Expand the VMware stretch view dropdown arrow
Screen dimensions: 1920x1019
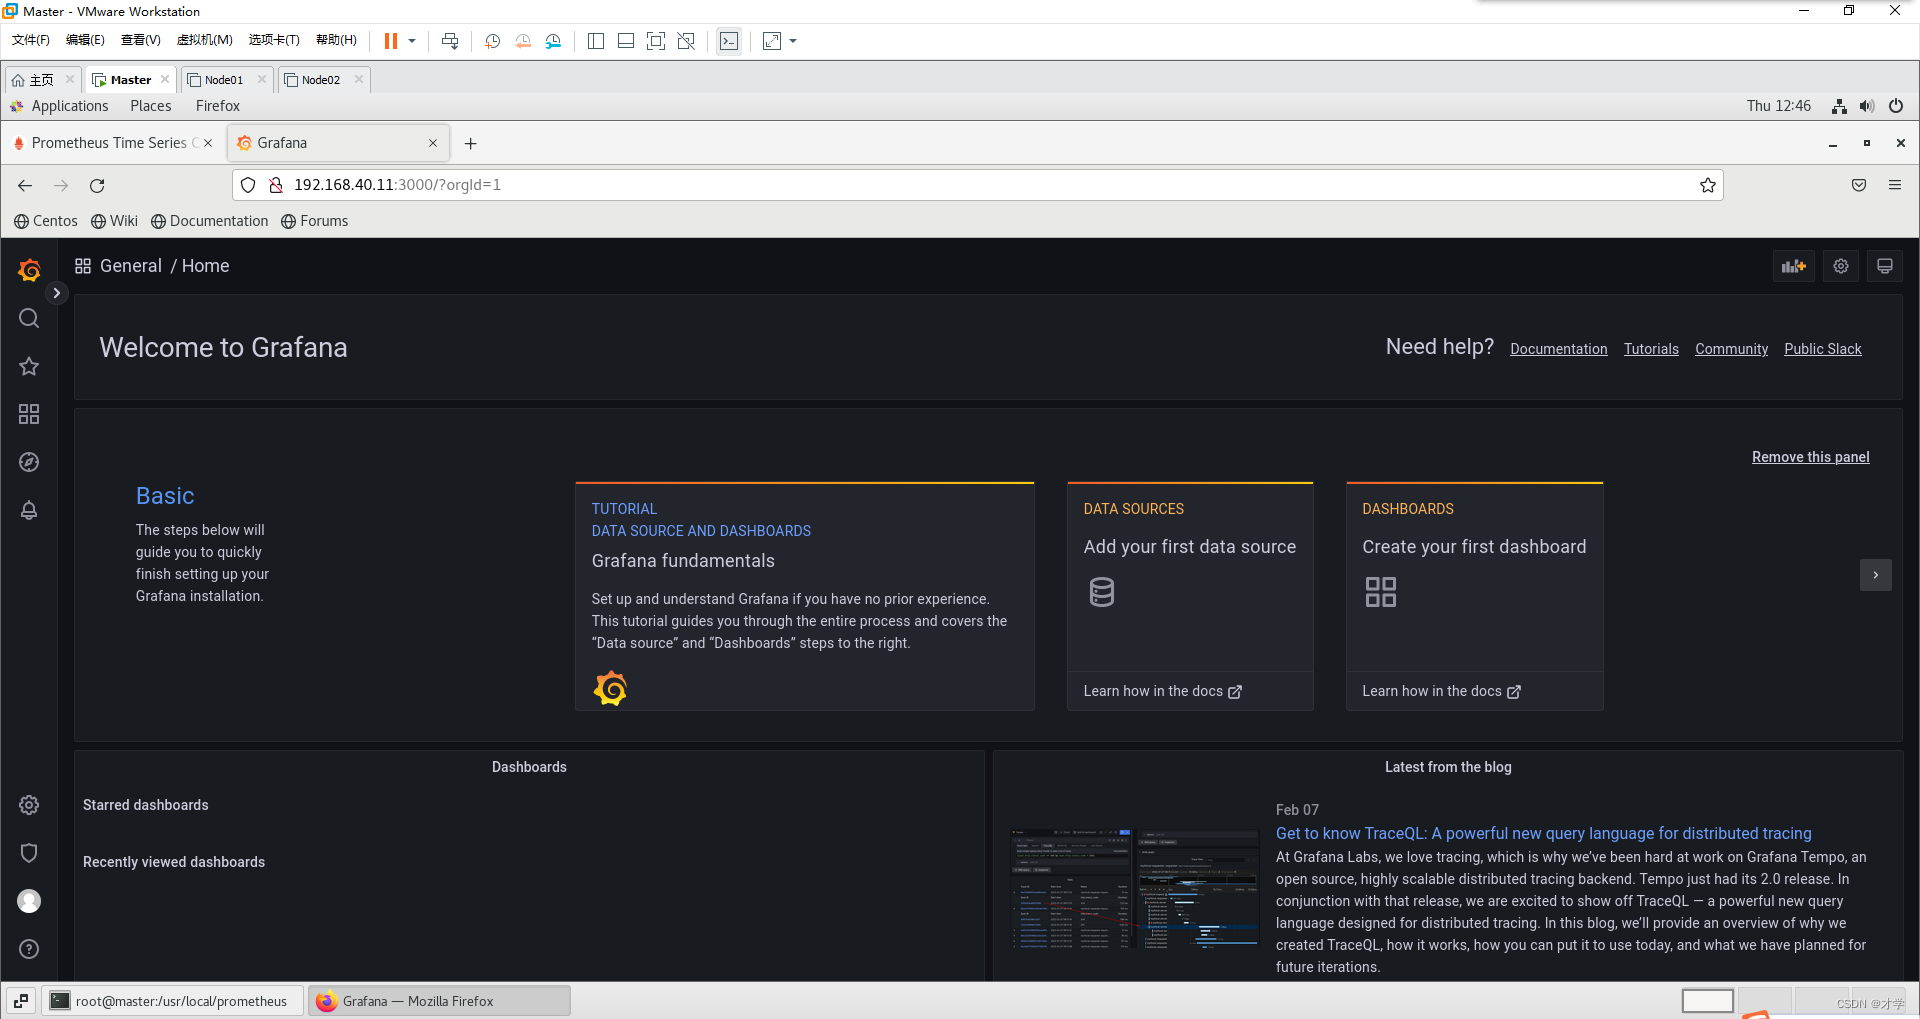(793, 41)
